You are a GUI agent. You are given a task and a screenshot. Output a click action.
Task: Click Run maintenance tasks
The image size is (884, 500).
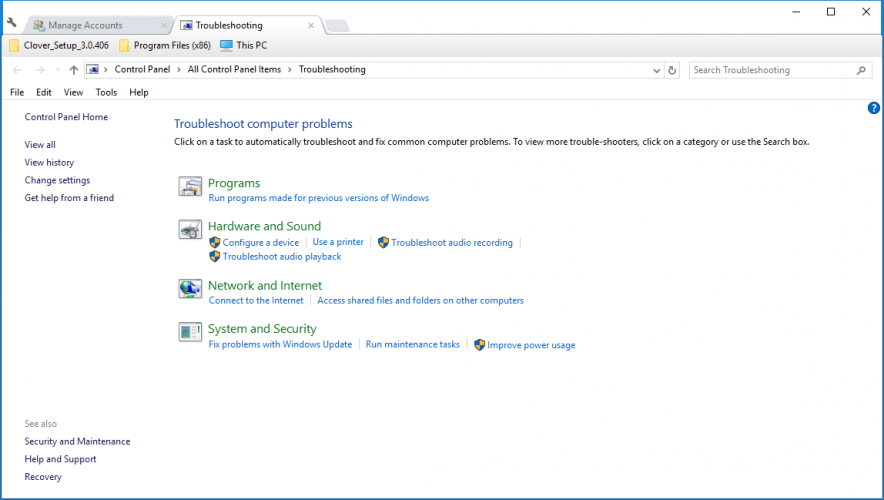coord(413,344)
